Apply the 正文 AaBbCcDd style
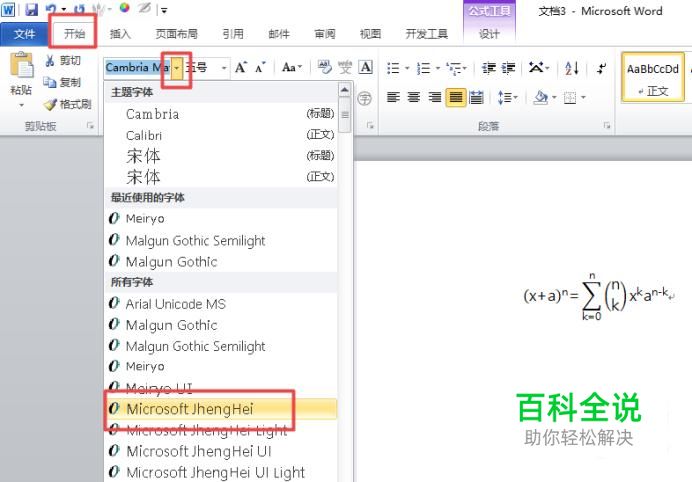Image resolution: width=692 pixels, height=482 pixels. [653, 78]
